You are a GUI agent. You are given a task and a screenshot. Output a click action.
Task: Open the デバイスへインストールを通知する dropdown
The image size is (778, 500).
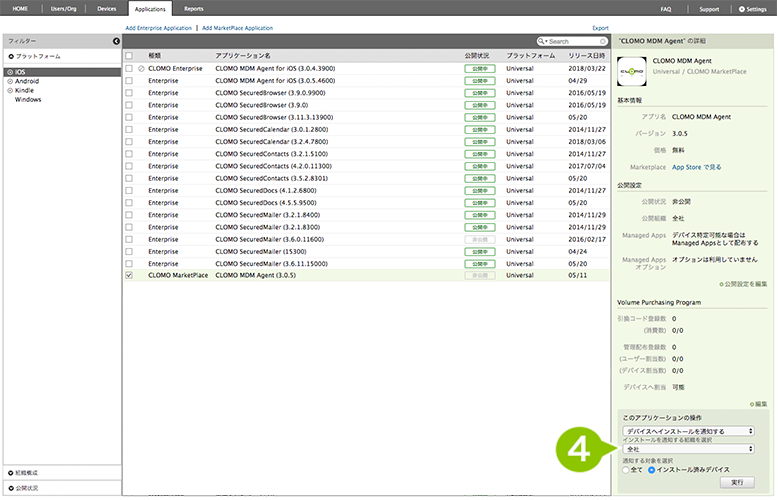coord(689,431)
